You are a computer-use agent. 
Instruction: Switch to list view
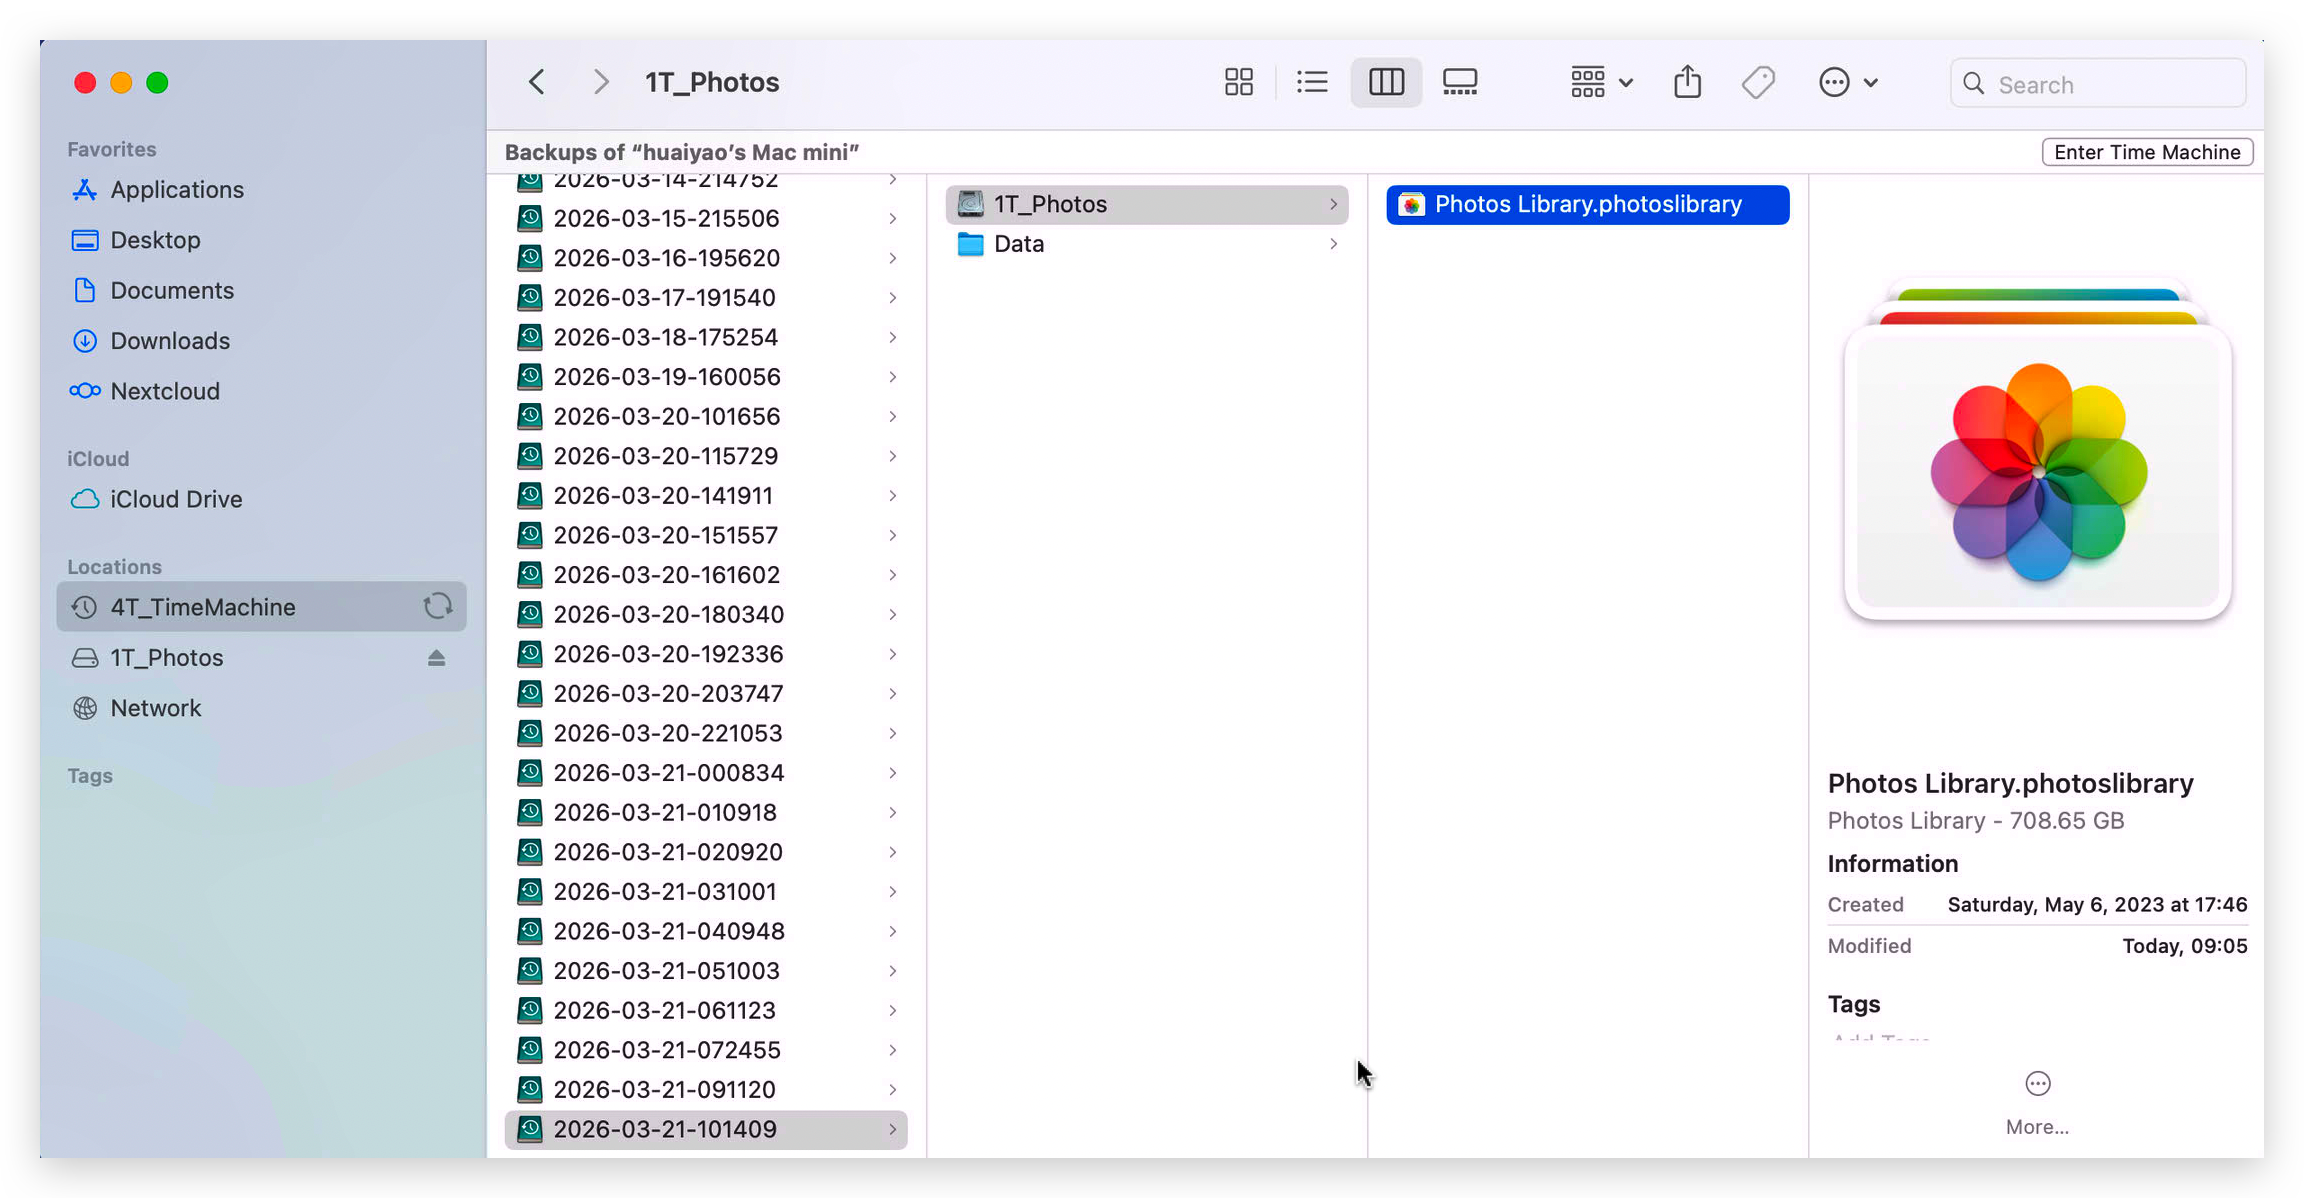1312,82
